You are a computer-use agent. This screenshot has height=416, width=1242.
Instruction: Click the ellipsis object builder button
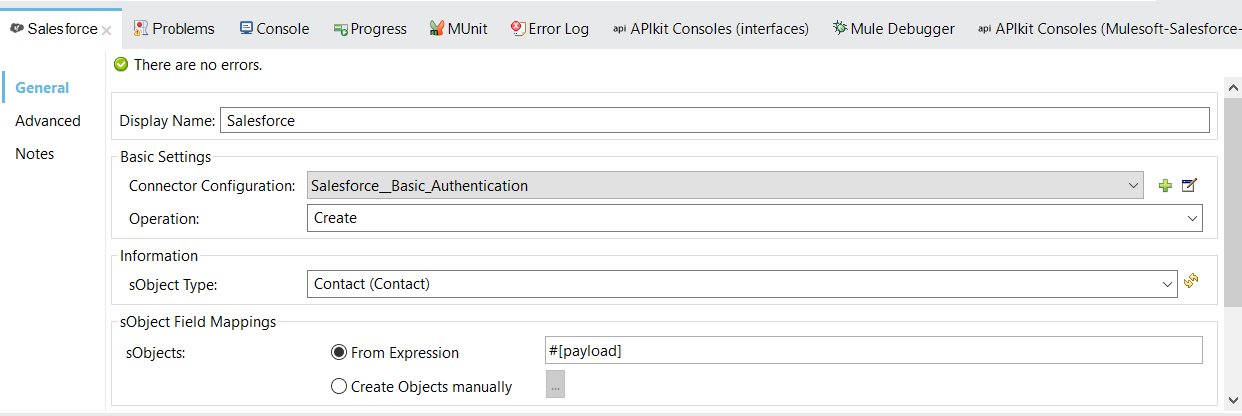pyautogui.click(x=555, y=386)
